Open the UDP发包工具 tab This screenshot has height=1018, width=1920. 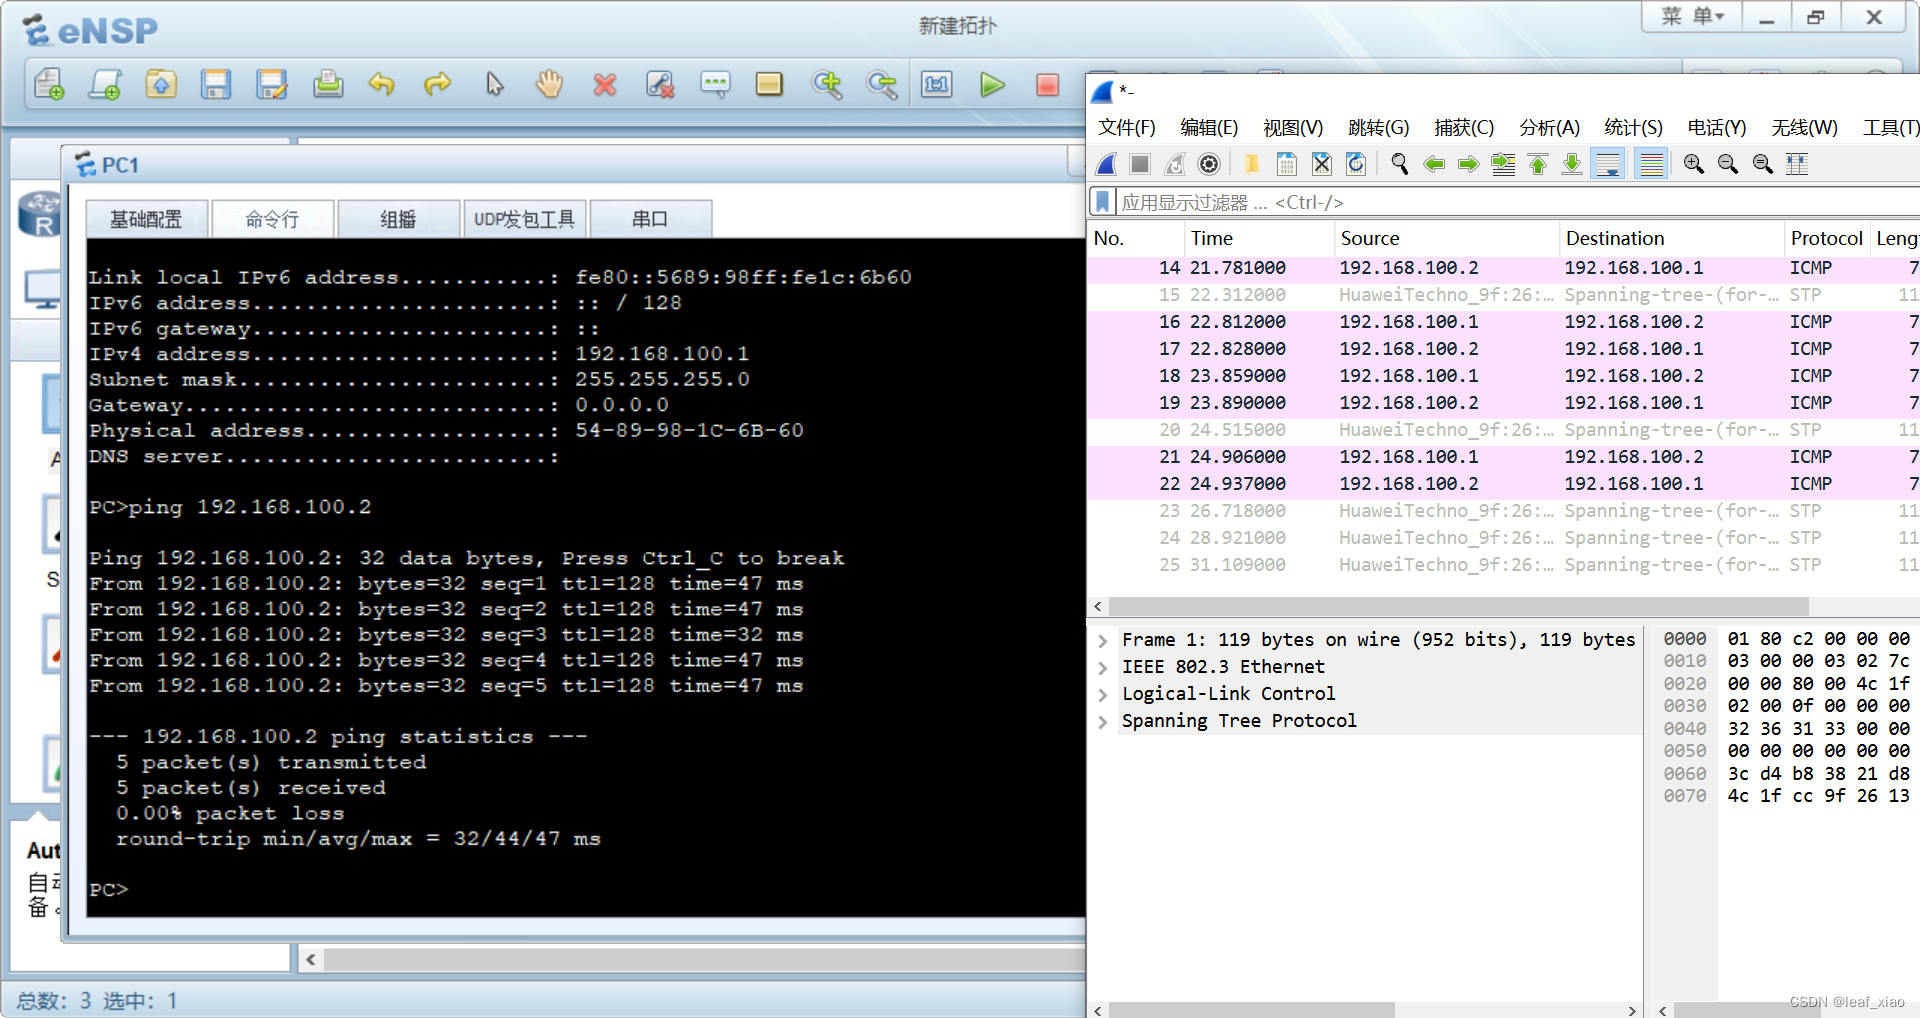(x=524, y=219)
